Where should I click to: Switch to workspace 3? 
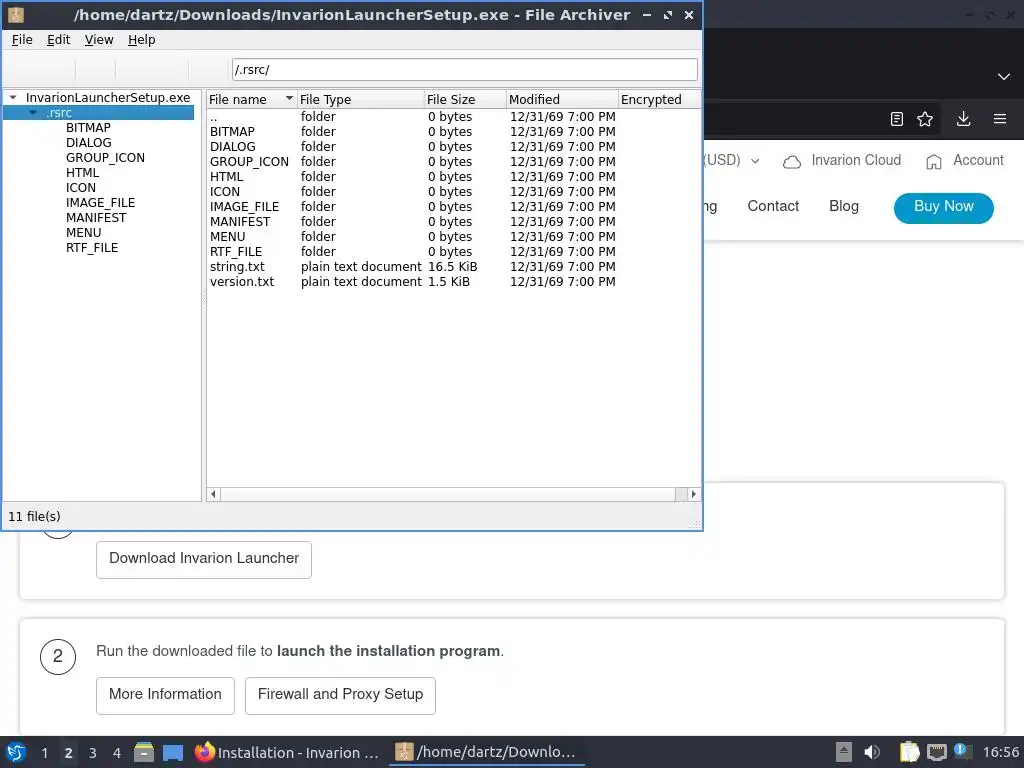click(93, 752)
